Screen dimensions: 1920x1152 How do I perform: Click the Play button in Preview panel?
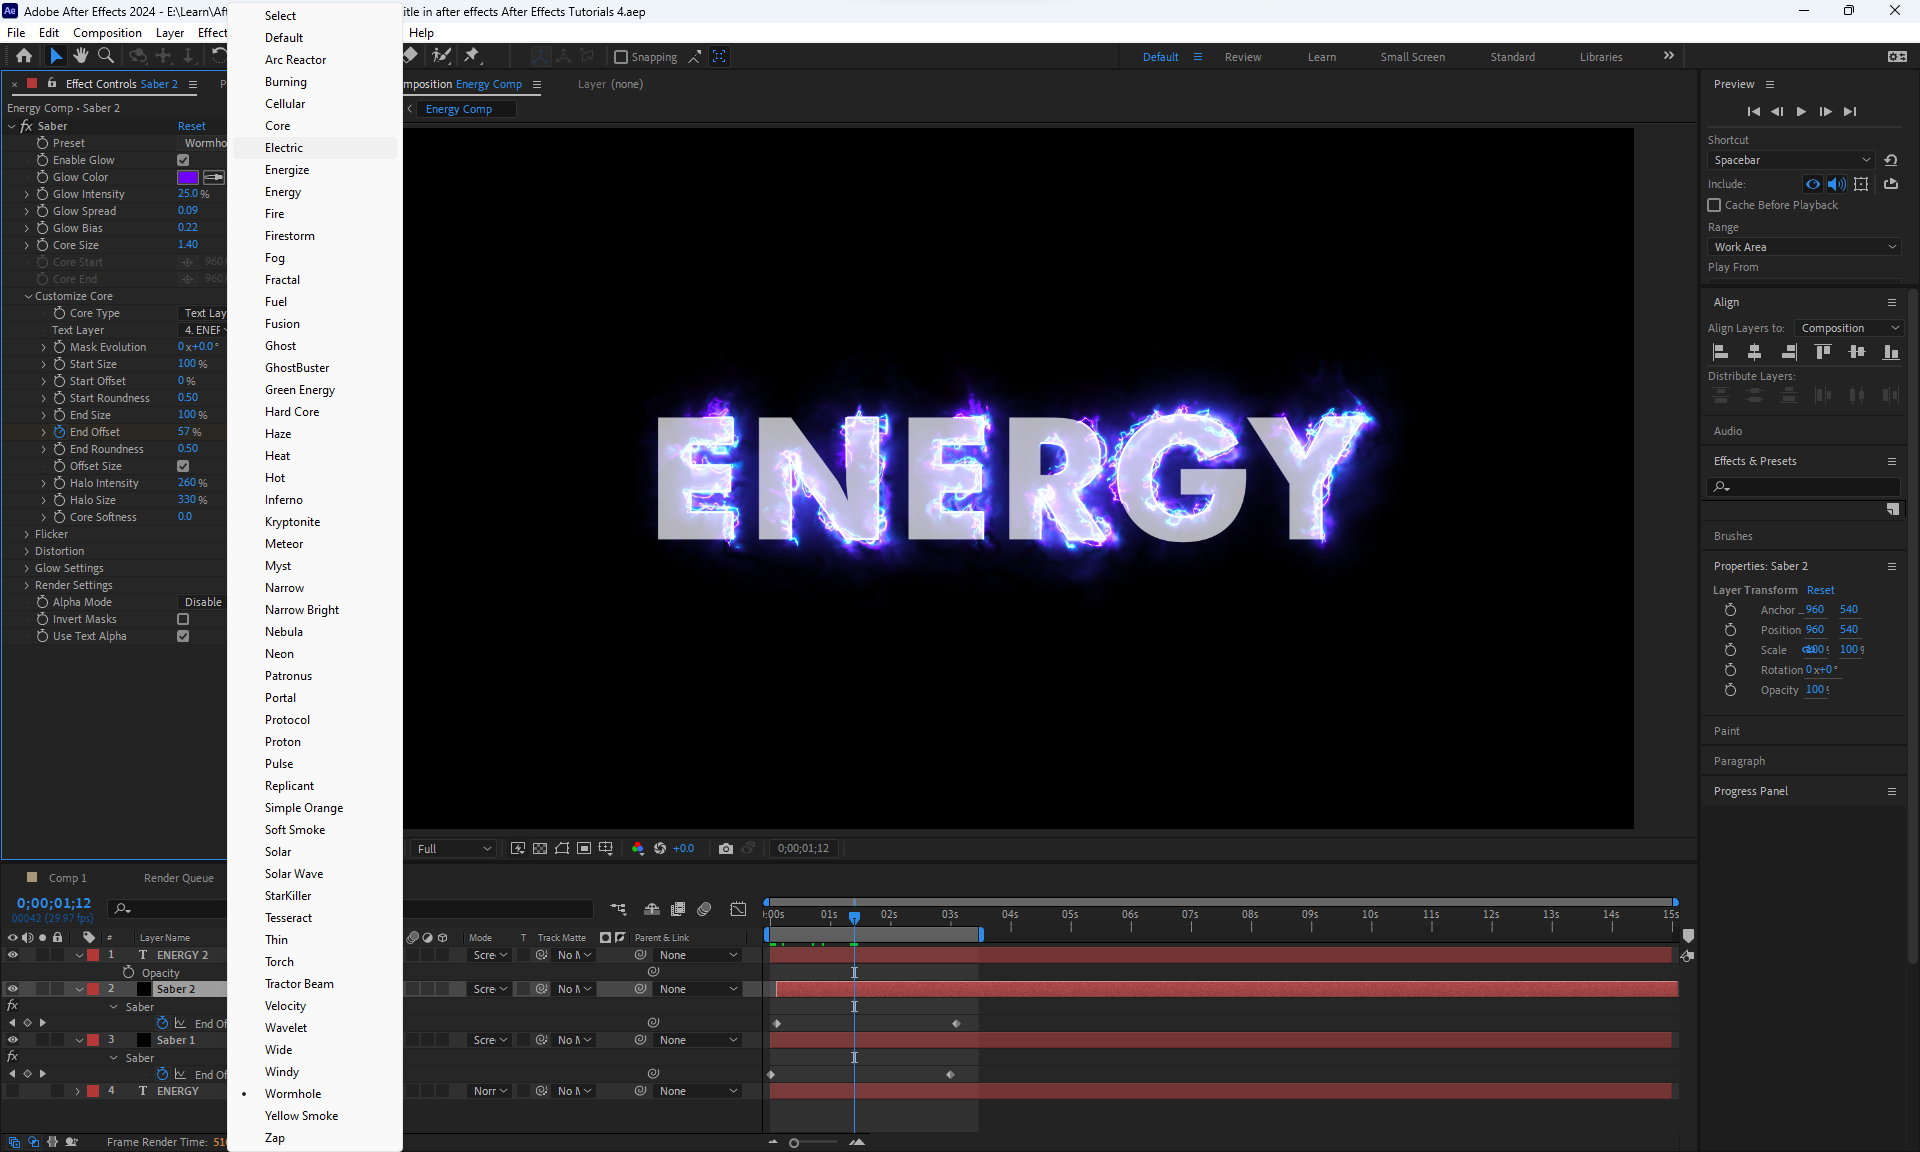(x=1801, y=111)
